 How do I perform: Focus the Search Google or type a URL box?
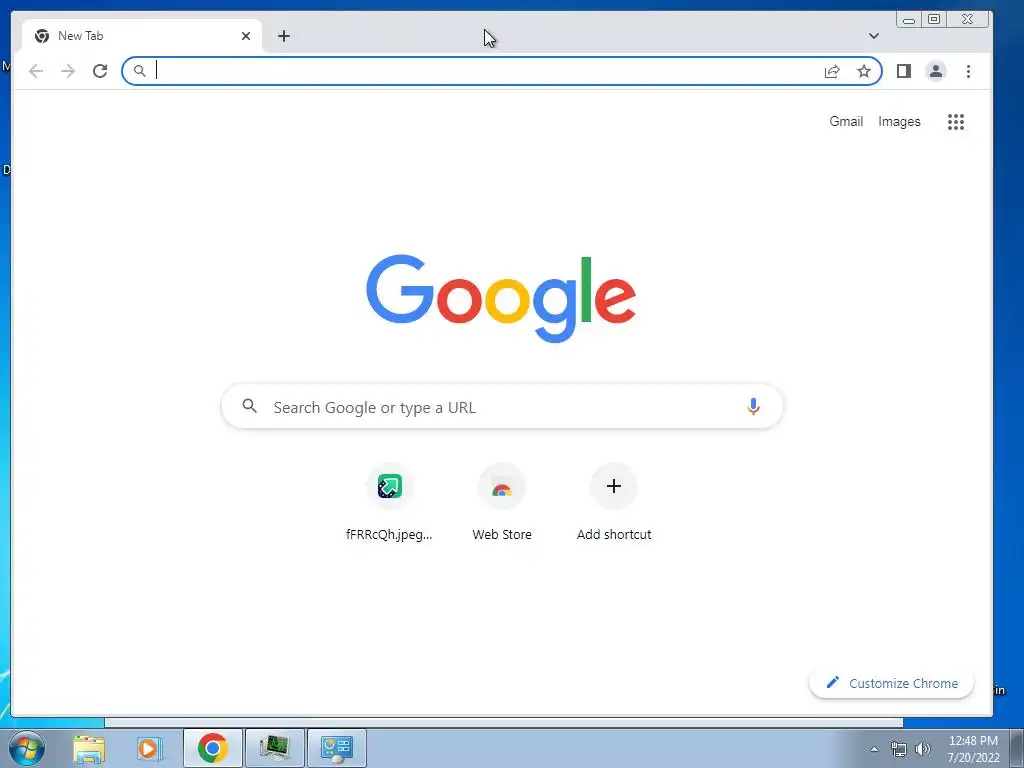pyautogui.click(x=502, y=407)
